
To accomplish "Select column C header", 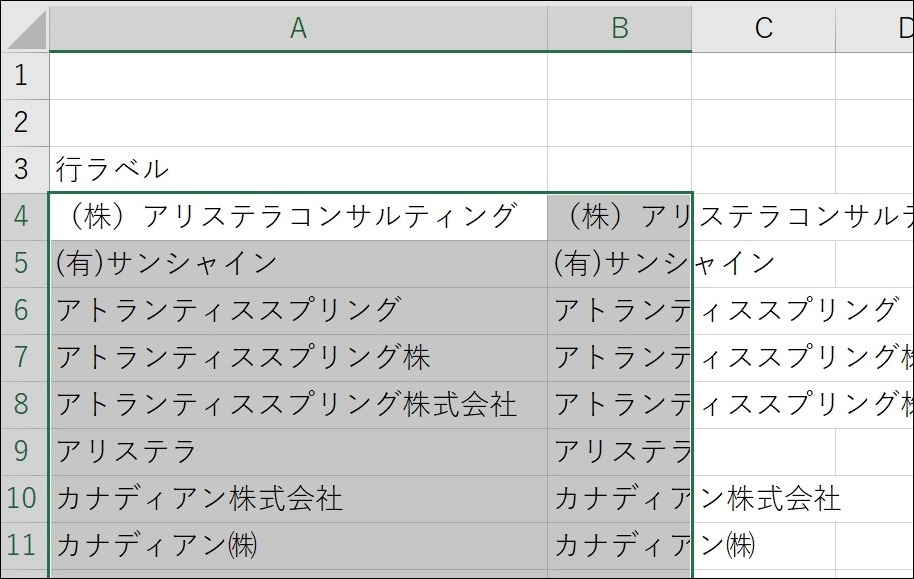I will pos(764,28).
